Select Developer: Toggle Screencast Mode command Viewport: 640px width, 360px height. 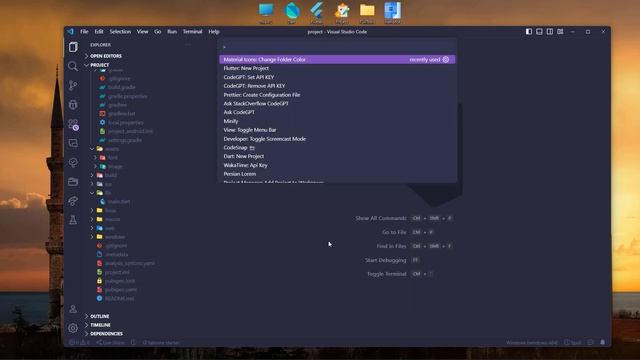337,139
